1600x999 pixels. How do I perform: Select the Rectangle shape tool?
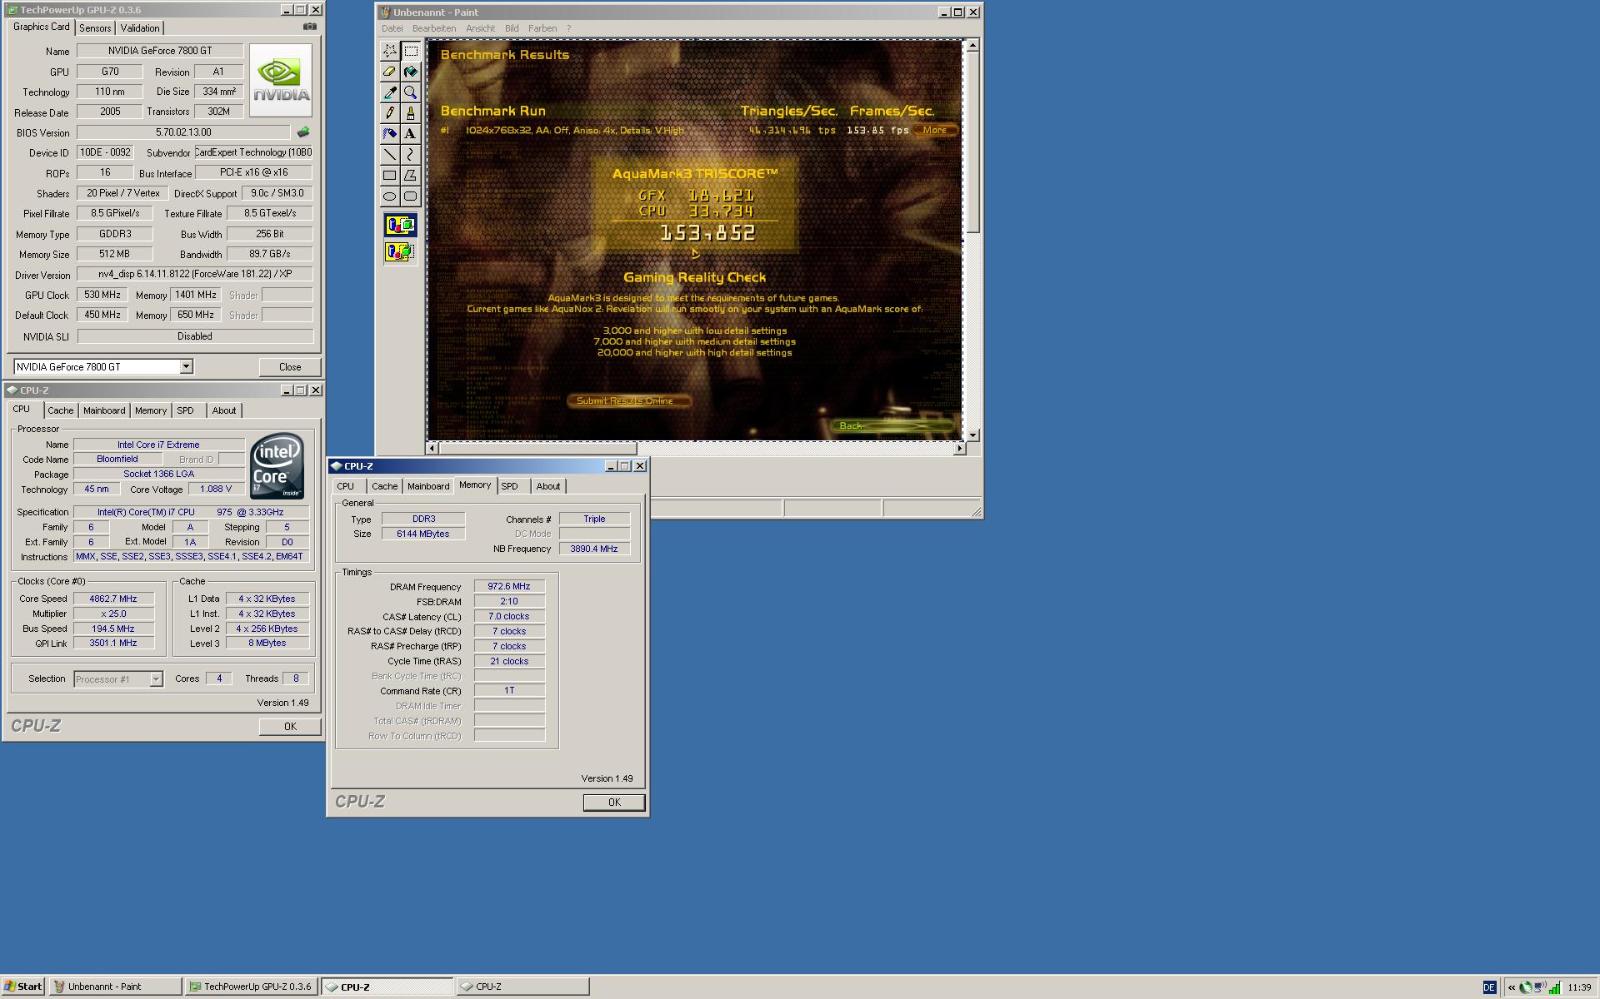(390, 175)
